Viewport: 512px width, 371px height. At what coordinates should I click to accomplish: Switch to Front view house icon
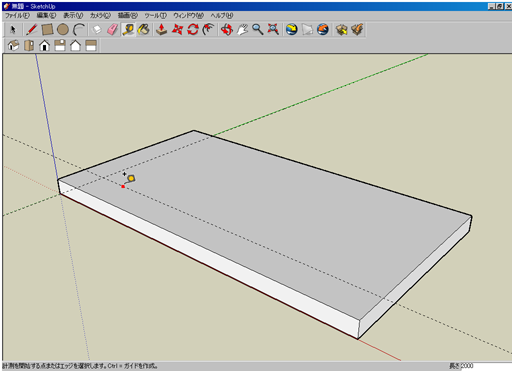click(x=44, y=45)
